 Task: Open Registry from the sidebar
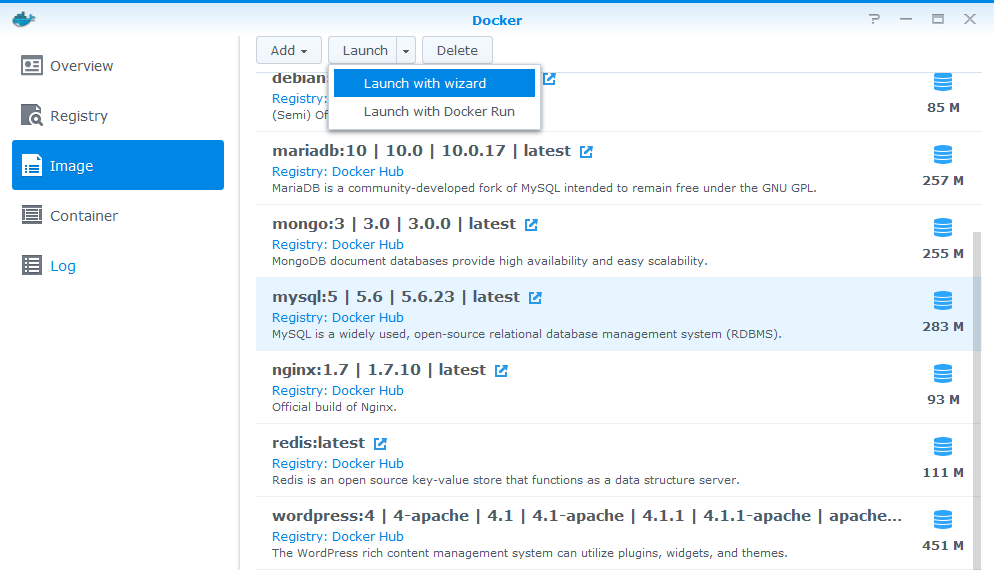118,116
